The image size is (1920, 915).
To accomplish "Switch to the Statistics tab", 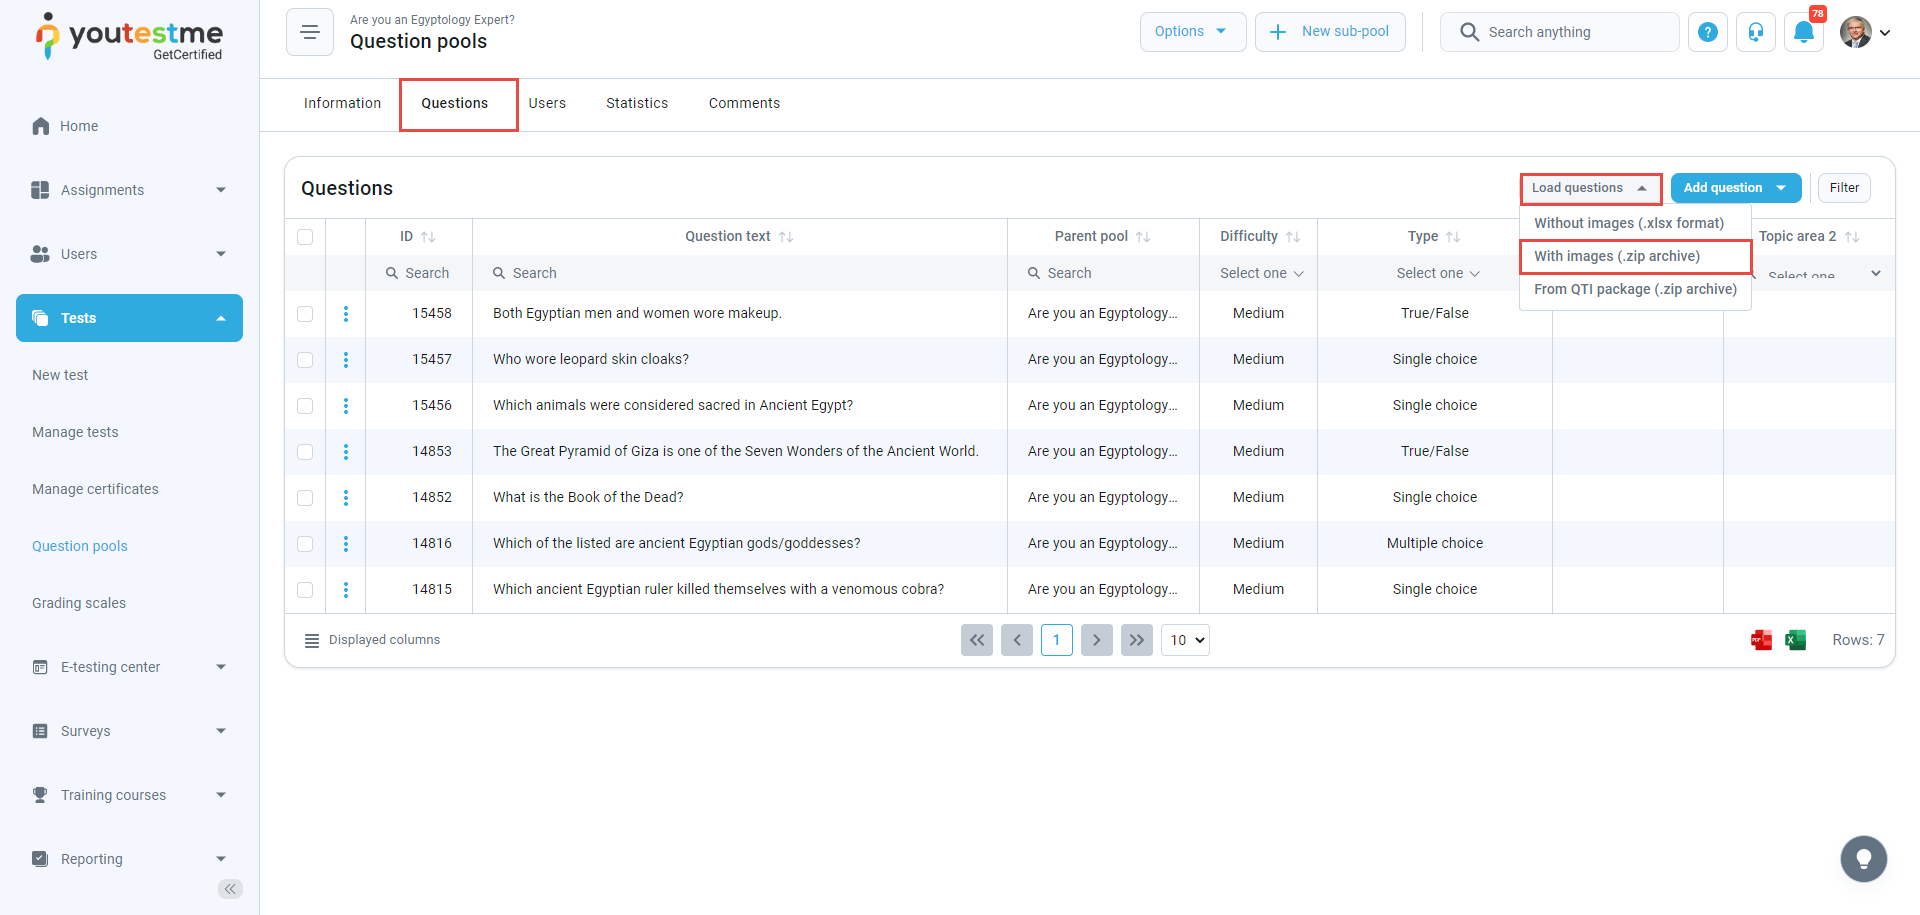I will pyautogui.click(x=636, y=103).
